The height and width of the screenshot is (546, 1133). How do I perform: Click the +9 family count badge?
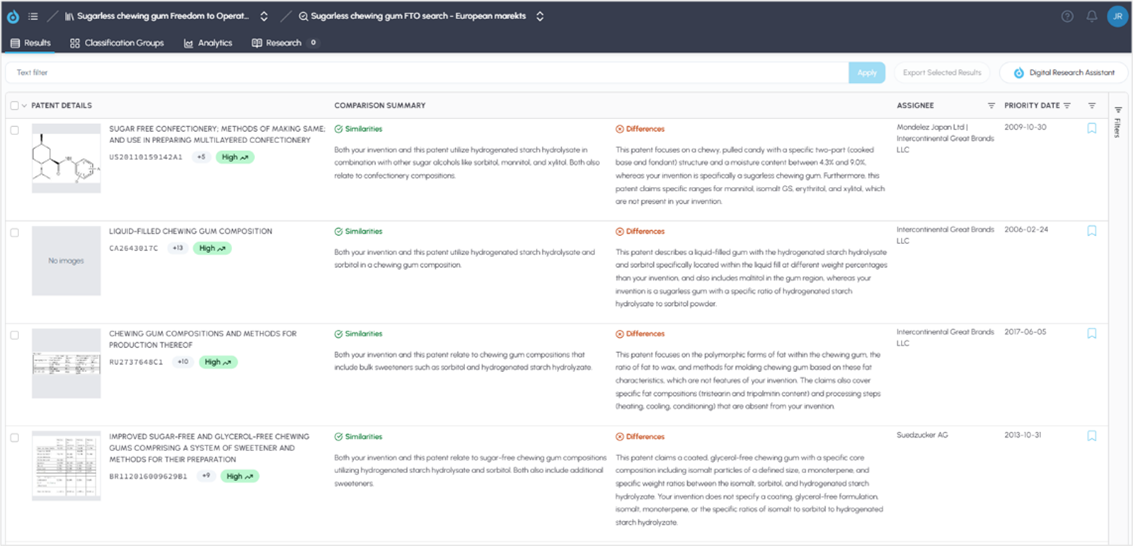point(206,476)
